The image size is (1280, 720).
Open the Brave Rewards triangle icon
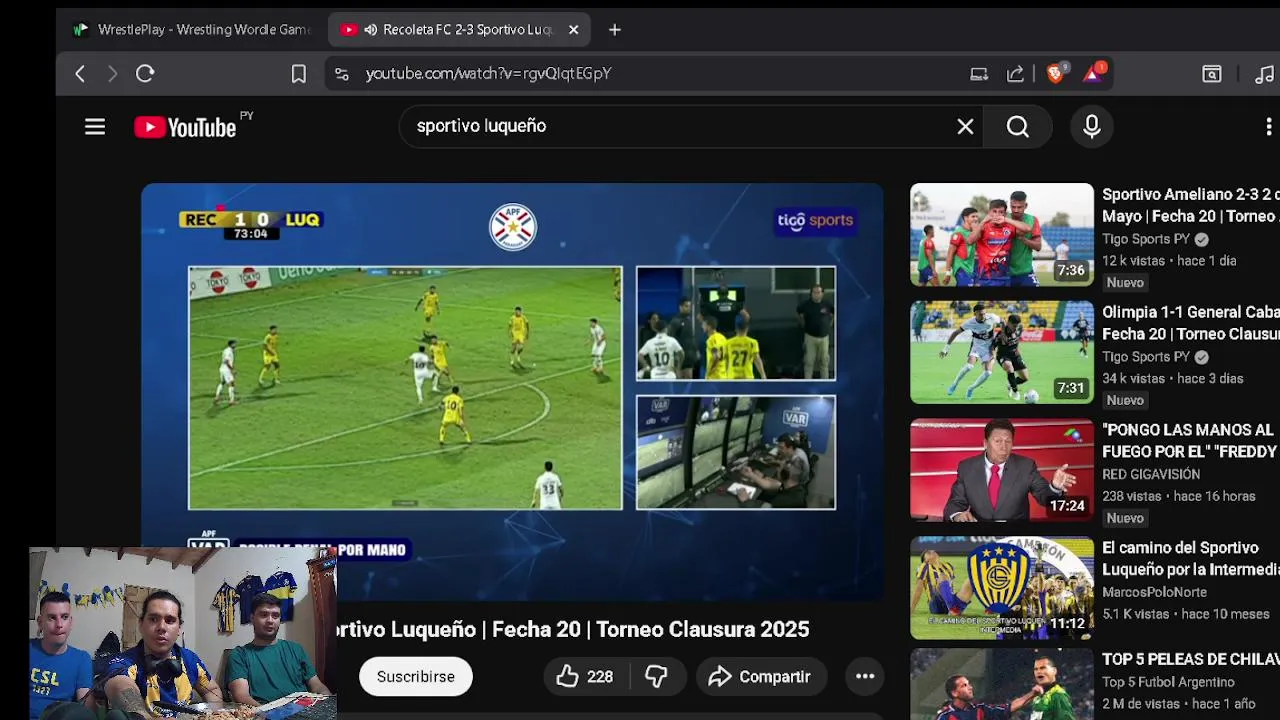click(1093, 72)
